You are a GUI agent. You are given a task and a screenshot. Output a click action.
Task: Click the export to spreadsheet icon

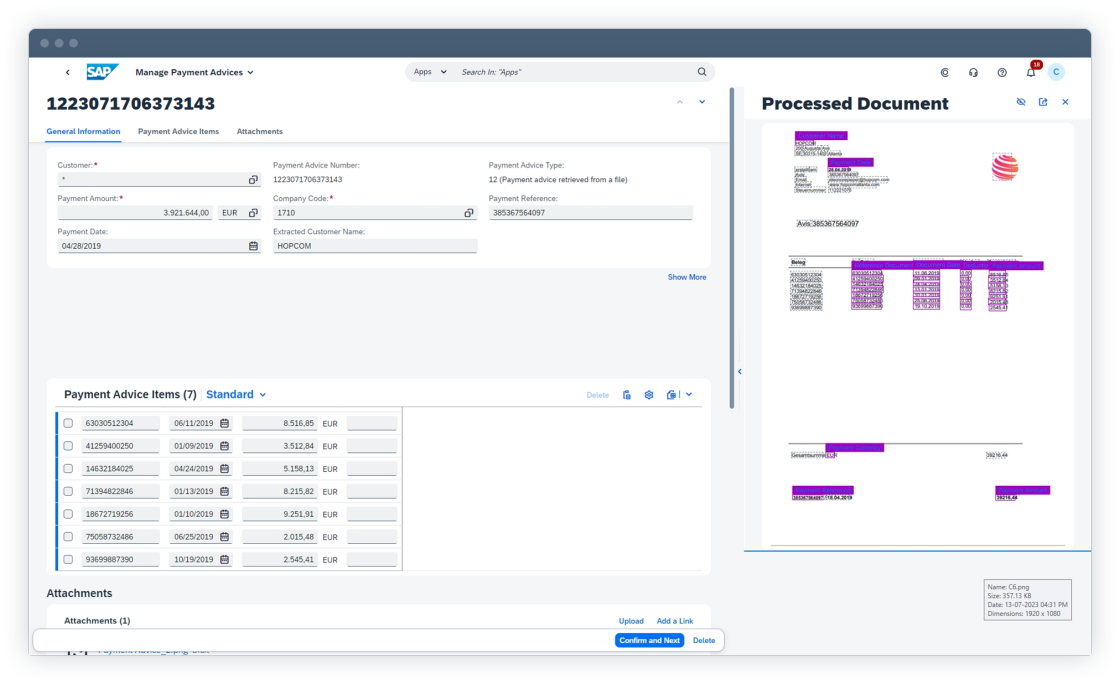pos(671,395)
